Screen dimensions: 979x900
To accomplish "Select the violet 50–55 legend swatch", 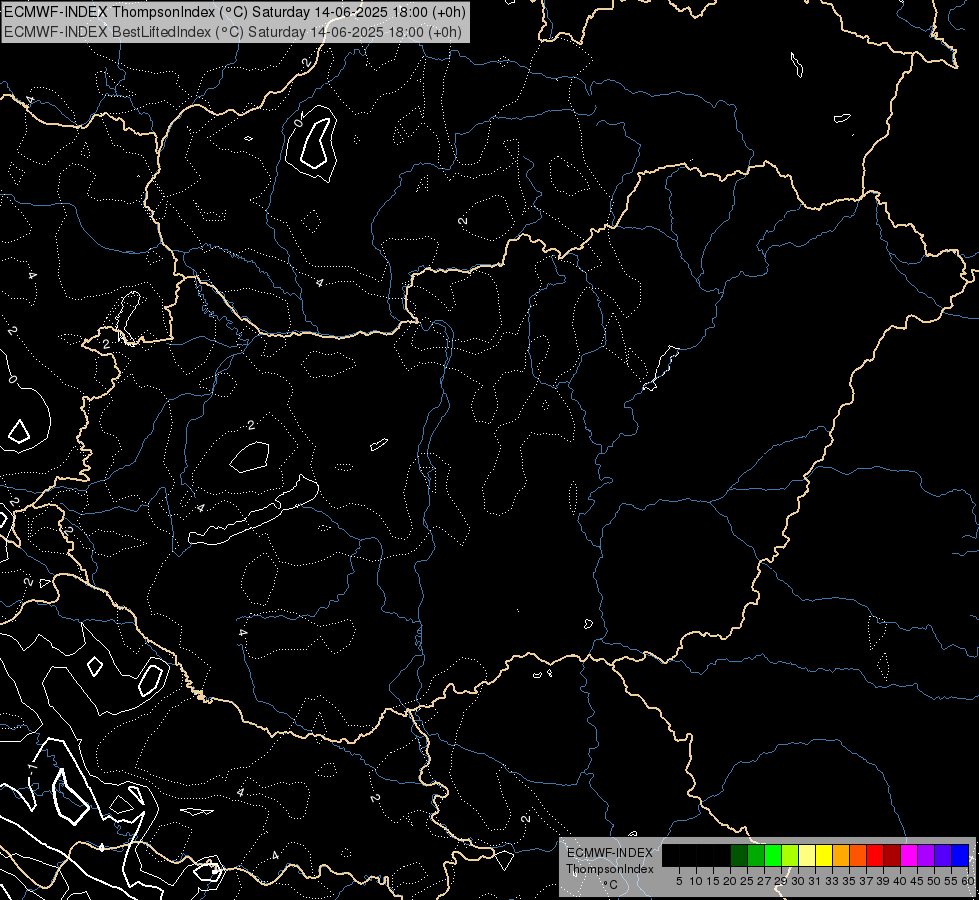I will [x=943, y=855].
